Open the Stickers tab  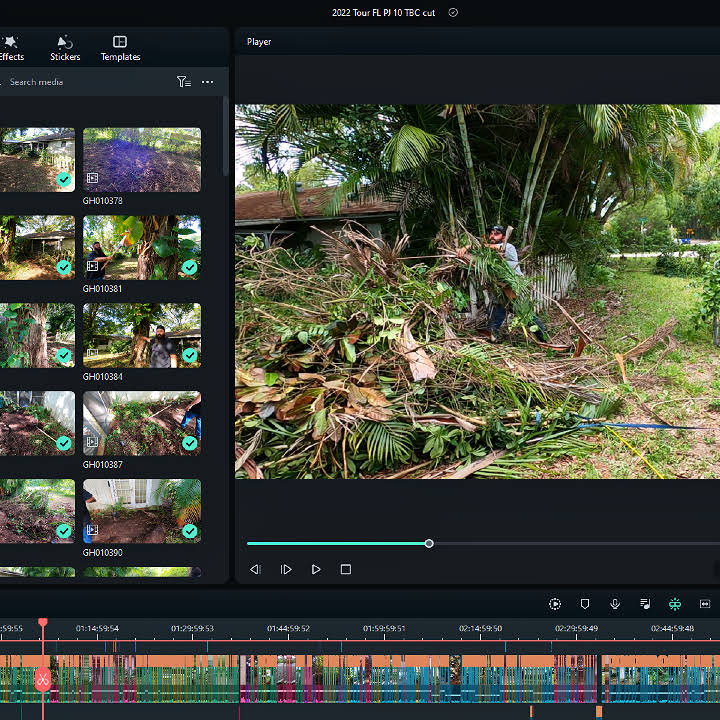pos(65,47)
